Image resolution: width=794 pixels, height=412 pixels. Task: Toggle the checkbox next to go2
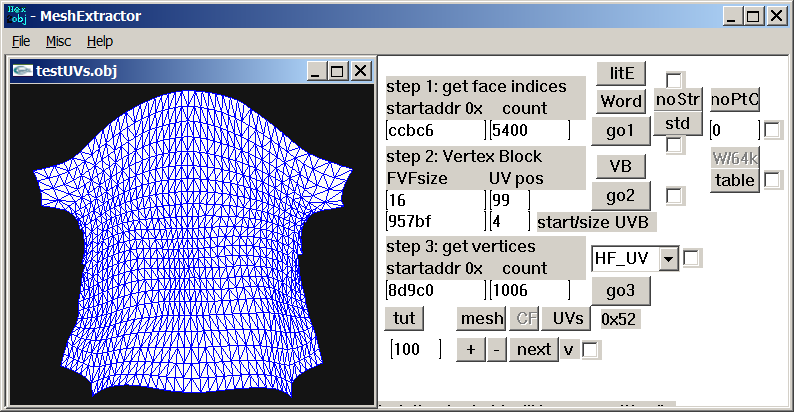coord(675,196)
